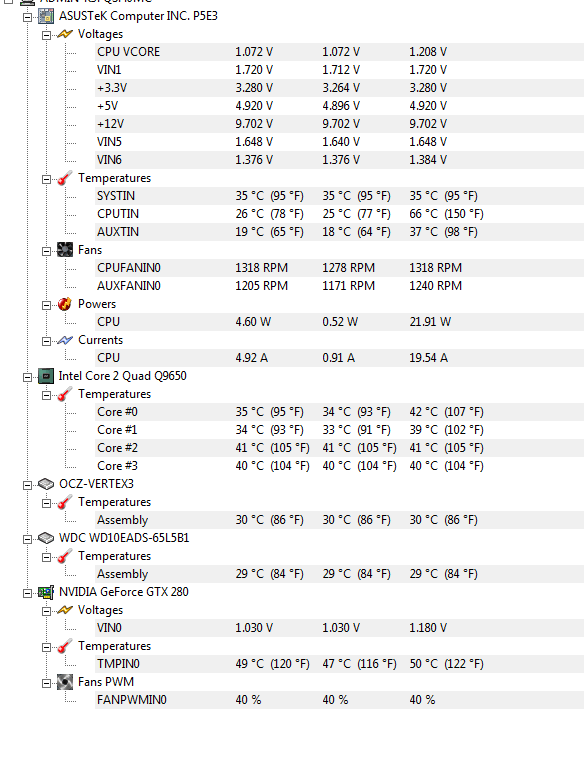This screenshot has width=584, height=780.
Task: Click the Currents wave icon
Action: click(65, 340)
